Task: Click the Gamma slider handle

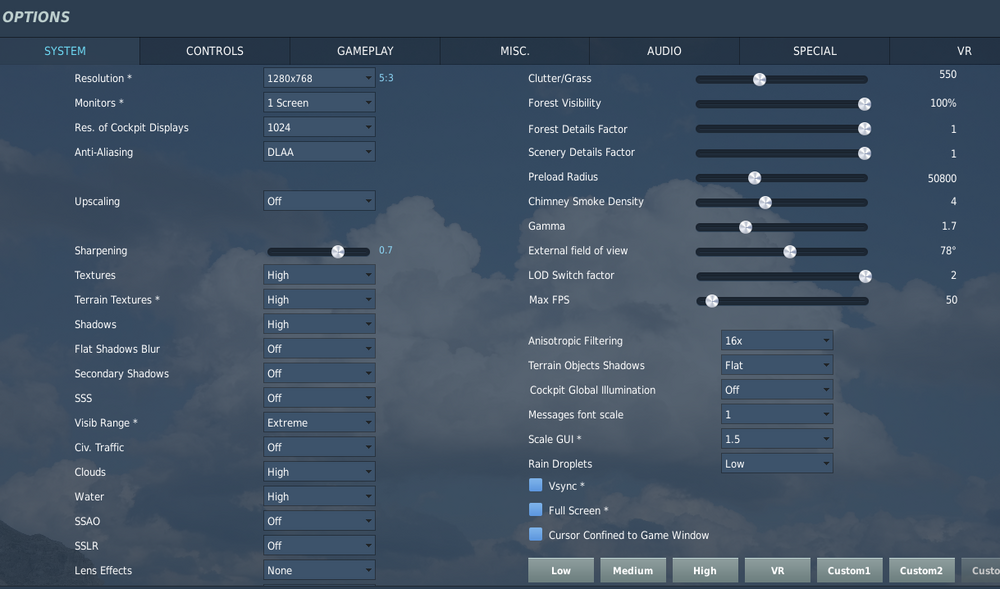Action: click(x=746, y=227)
